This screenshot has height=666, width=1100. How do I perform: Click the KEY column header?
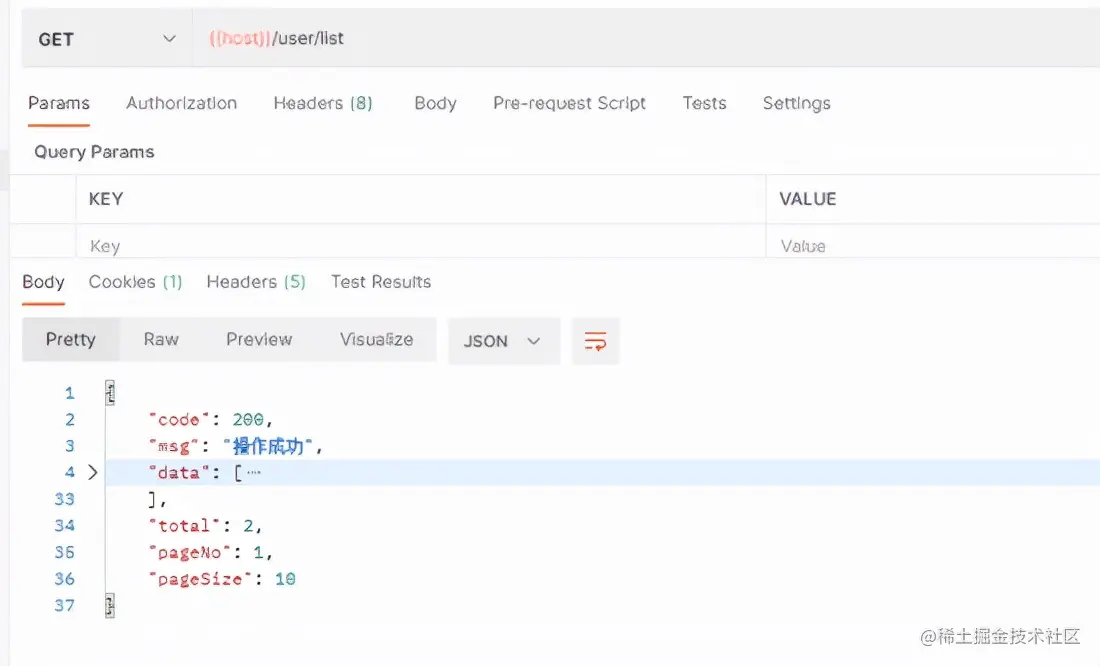click(106, 199)
